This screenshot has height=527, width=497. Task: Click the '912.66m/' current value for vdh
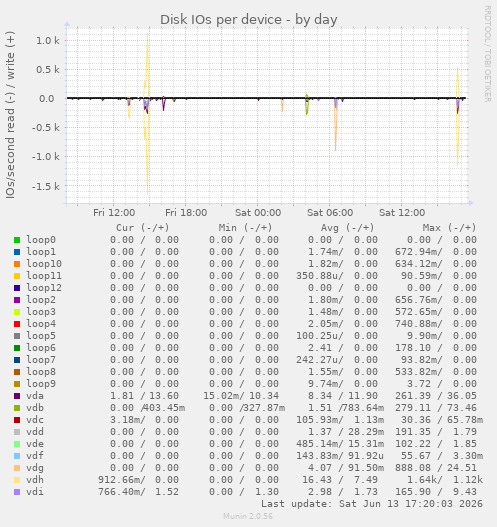coord(122,480)
